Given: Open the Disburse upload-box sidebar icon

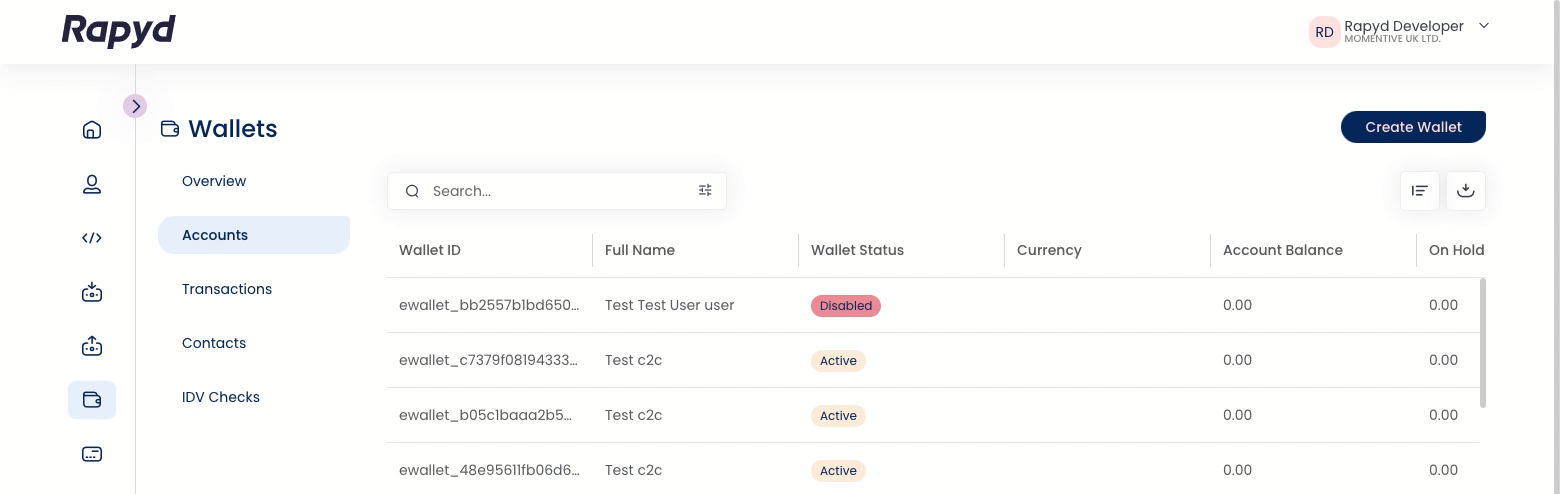Looking at the screenshot, I should [92, 346].
